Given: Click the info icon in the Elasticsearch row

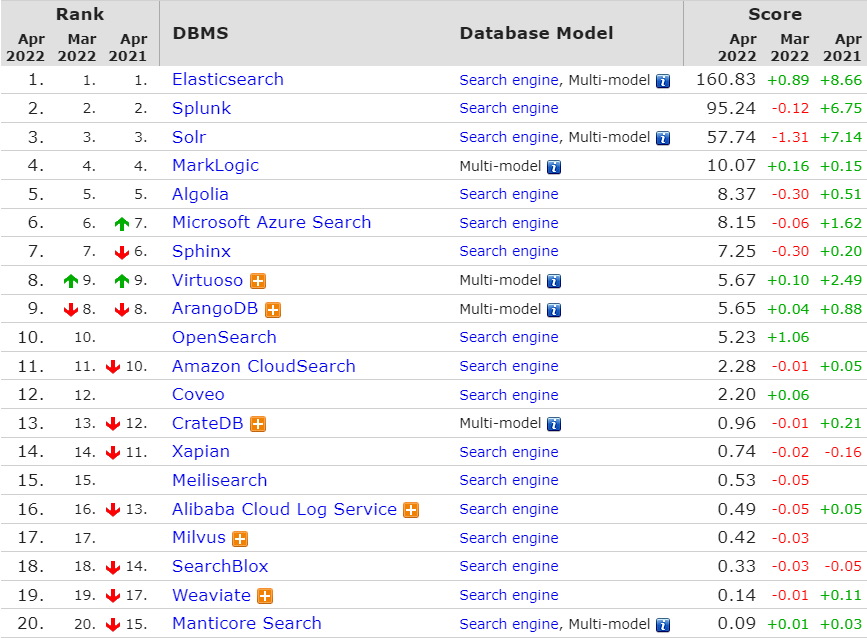Looking at the screenshot, I should pyautogui.click(x=662, y=81).
